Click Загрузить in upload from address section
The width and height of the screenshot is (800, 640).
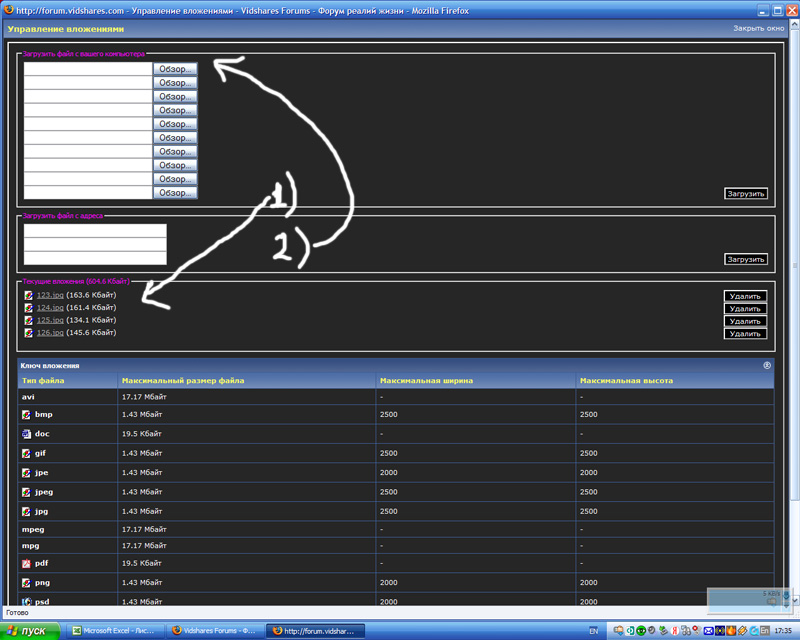point(745,260)
